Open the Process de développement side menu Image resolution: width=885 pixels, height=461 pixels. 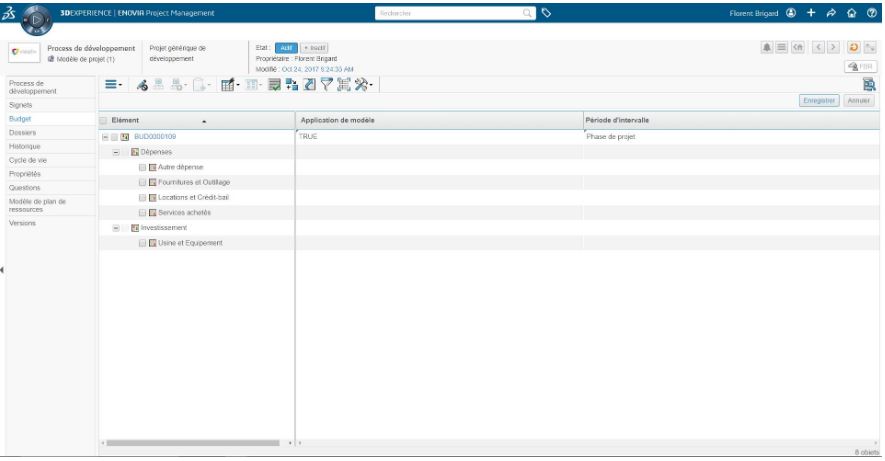(33, 87)
